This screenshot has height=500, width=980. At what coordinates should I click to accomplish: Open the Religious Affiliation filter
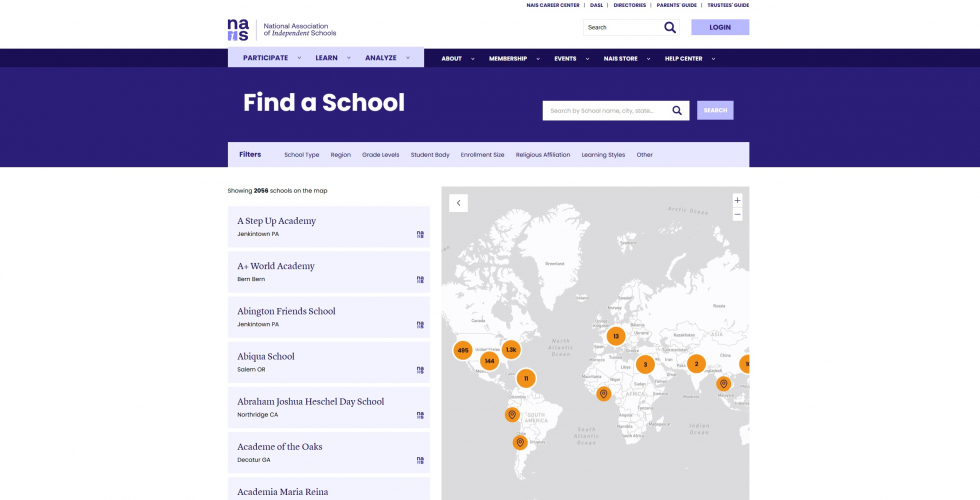pos(542,155)
